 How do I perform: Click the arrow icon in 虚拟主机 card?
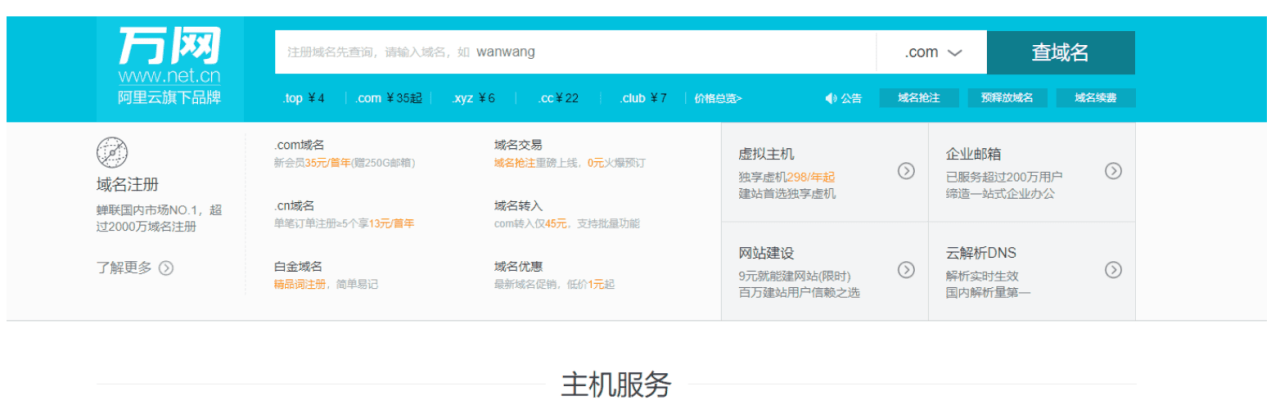(x=906, y=170)
